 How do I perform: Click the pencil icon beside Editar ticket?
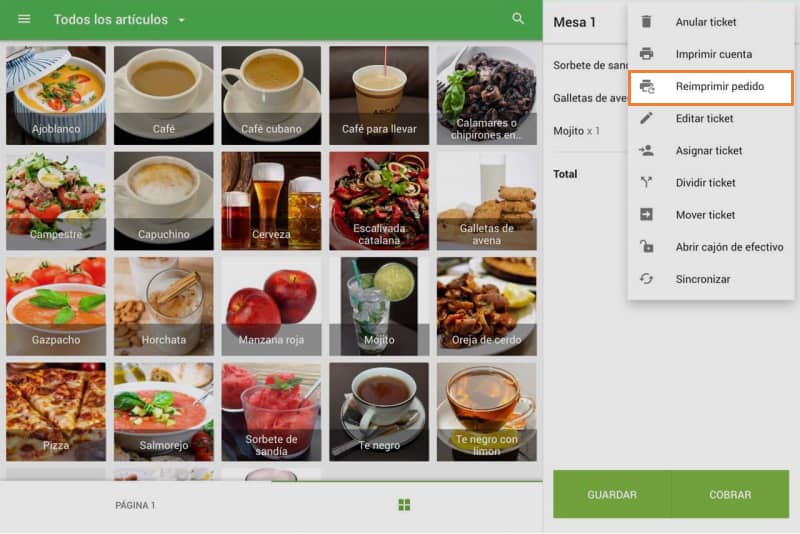[x=646, y=118]
